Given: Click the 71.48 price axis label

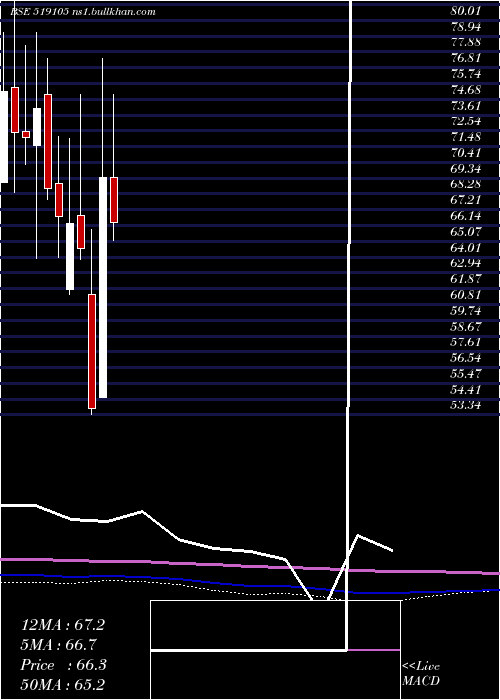Looking at the screenshot, I should (x=466, y=137).
